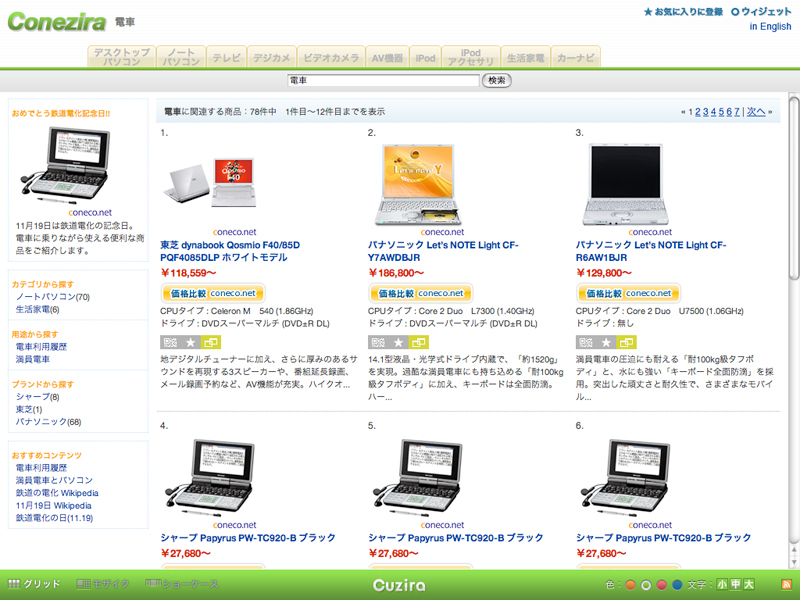This screenshot has width=800, height=600.
Task: Switch to in English
Action: coord(770,27)
